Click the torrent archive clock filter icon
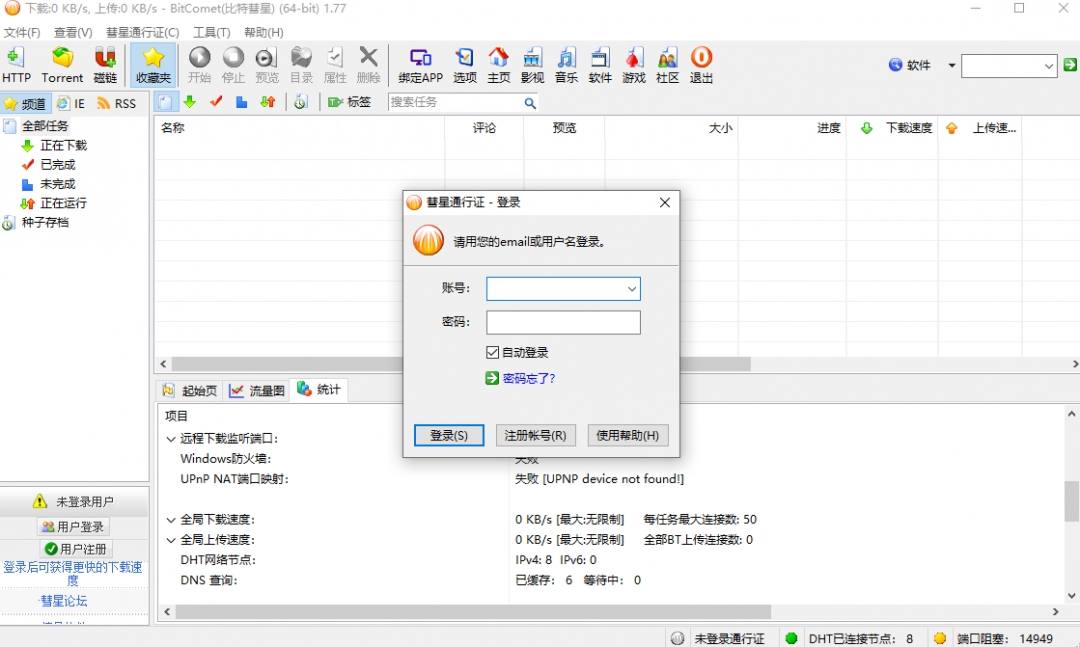Screen dimensions: 1080x647 300,102
